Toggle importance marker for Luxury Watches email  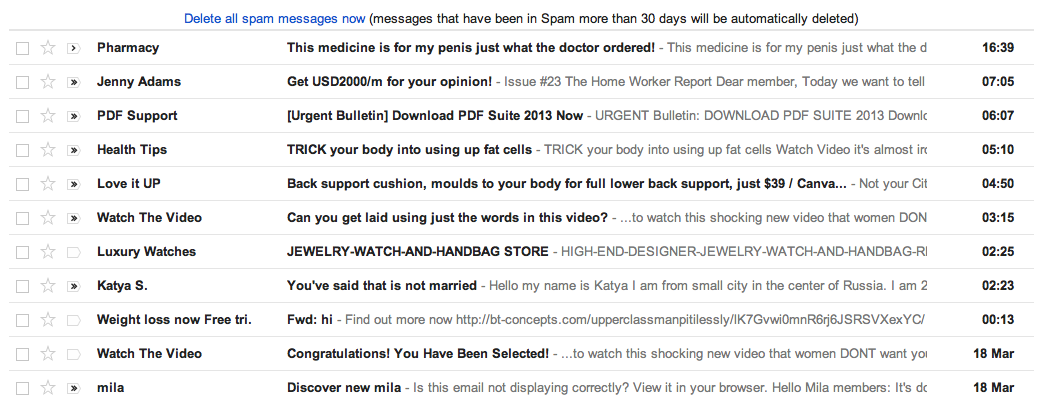coord(72,252)
